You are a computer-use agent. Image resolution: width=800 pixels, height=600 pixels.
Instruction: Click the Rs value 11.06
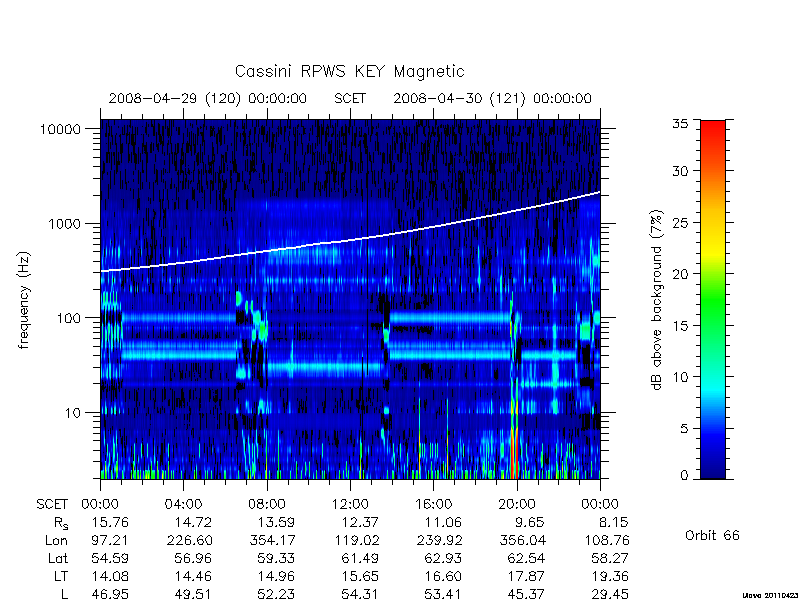coord(443,522)
